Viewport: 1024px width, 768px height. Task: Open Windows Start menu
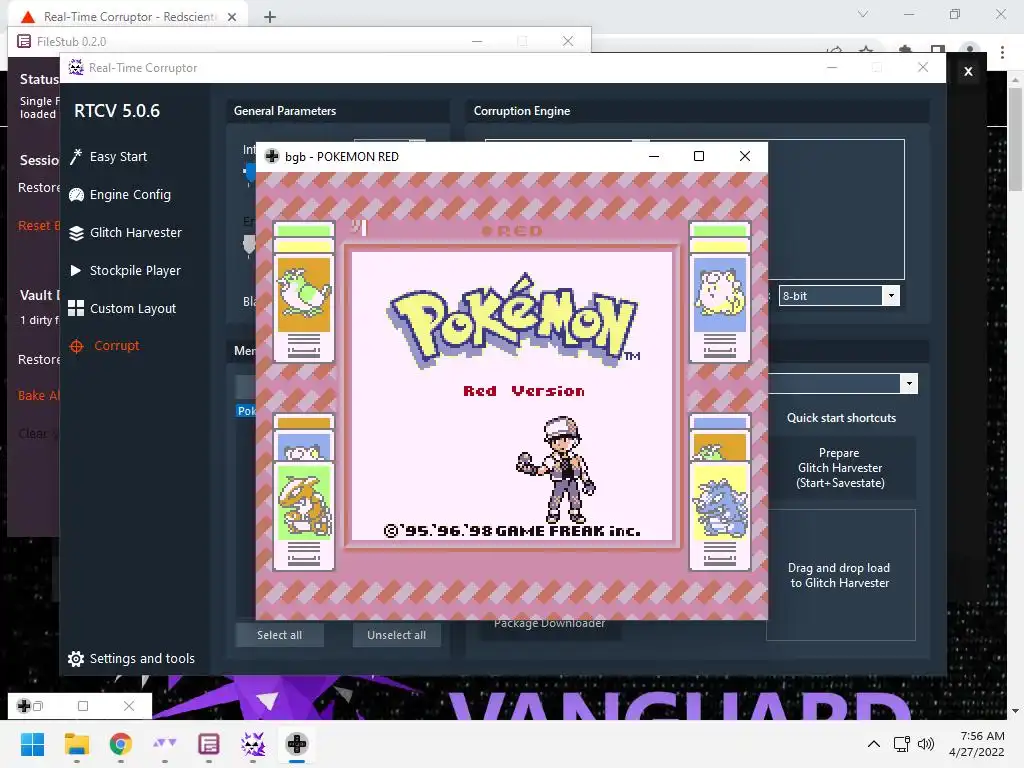[32, 744]
